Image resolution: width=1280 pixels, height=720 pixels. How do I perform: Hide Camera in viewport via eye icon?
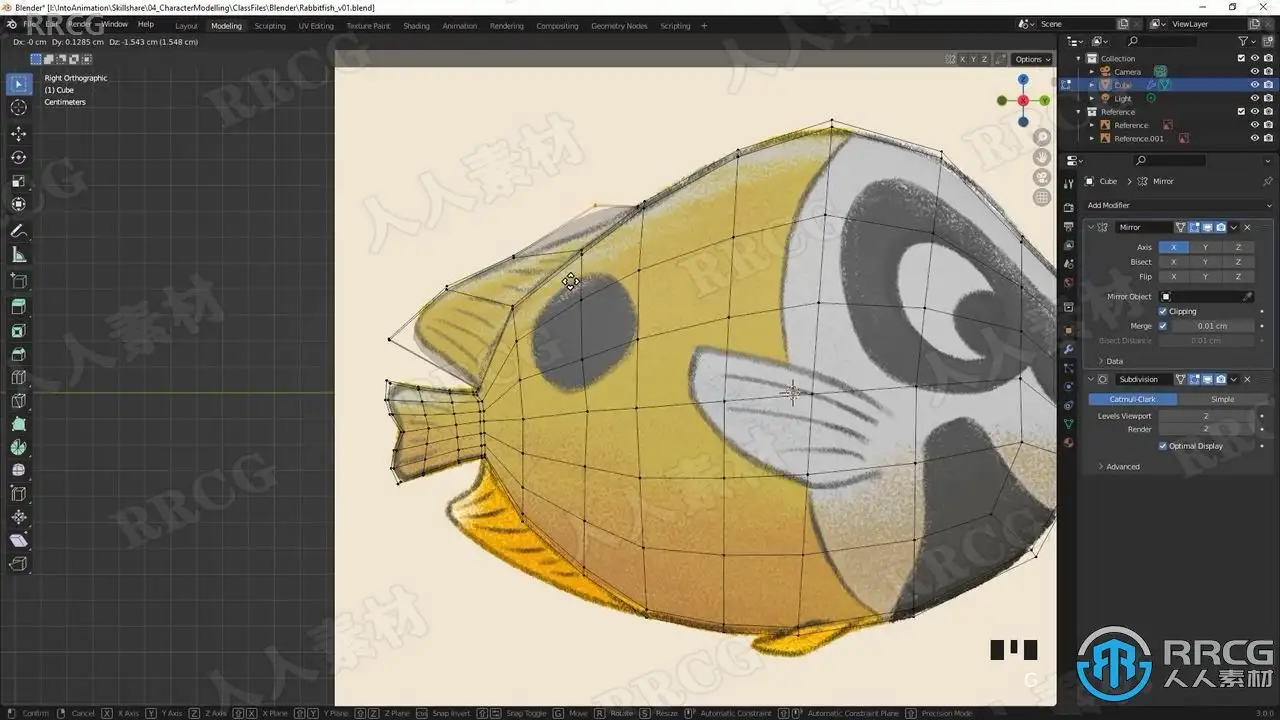pyautogui.click(x=1255, y=72)
